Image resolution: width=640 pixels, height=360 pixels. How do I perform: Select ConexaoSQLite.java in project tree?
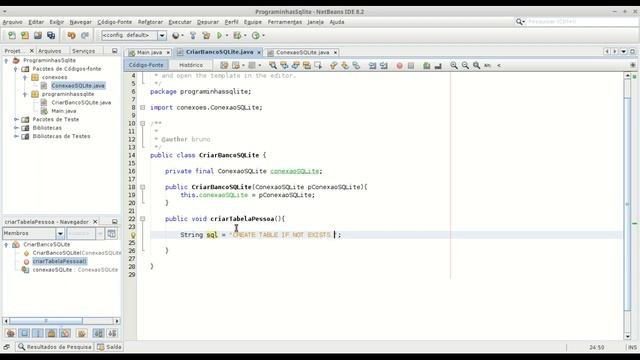[x=78, y=86]
